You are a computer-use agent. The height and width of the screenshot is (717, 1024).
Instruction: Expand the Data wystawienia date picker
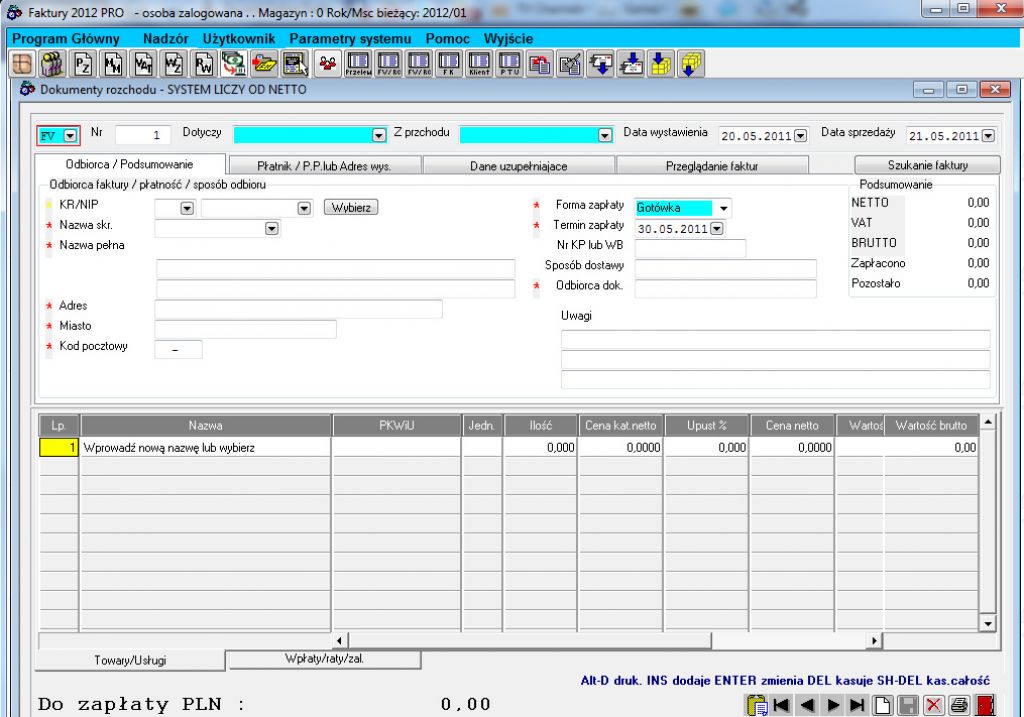tap(801, 136)
